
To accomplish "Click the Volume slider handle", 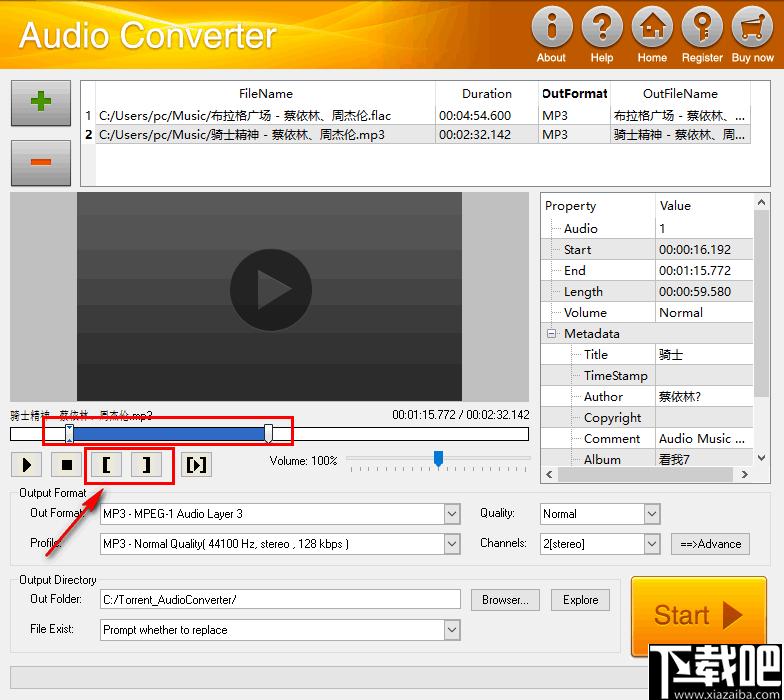I will point(438,458).
